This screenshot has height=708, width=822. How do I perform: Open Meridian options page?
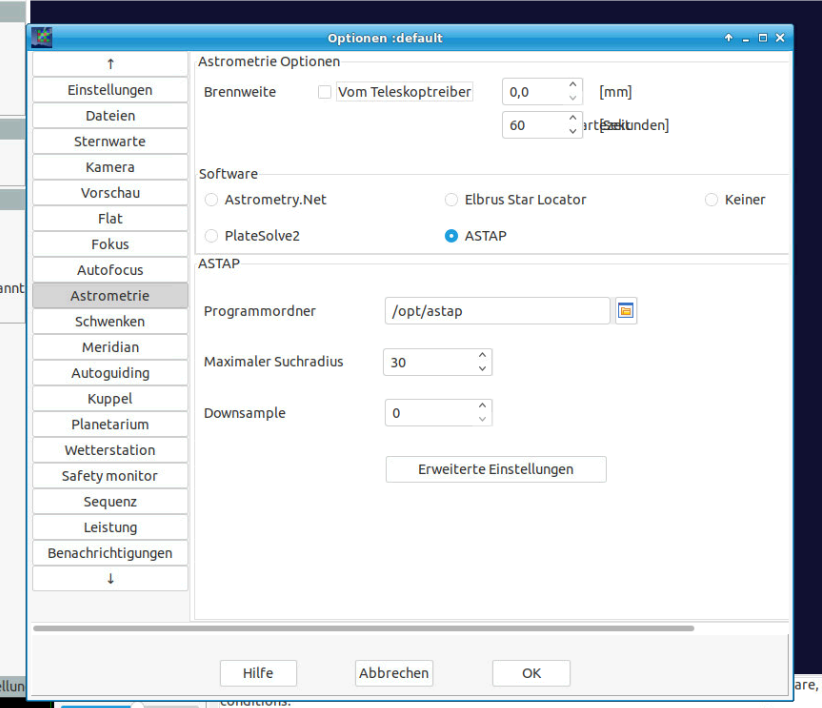(110, 347)
